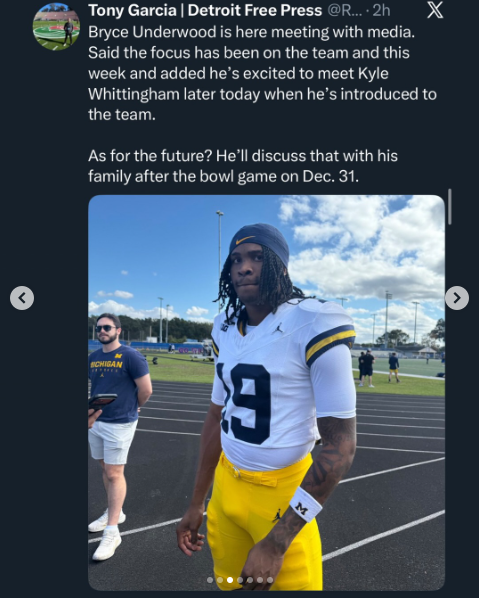Jump to the fourth carousel dot
Viewport: 479px width, 598px height.
(240, 580)
